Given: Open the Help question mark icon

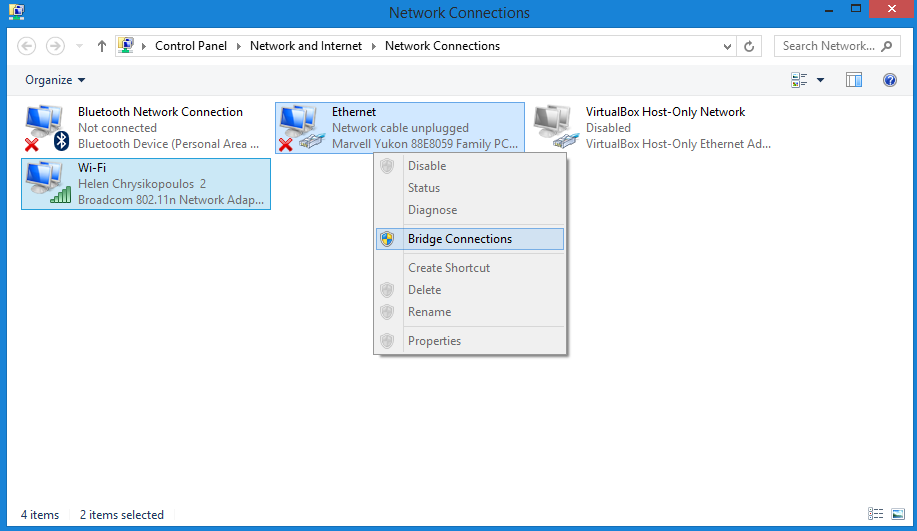Looking at the screenshot, I should pos(890,80).
